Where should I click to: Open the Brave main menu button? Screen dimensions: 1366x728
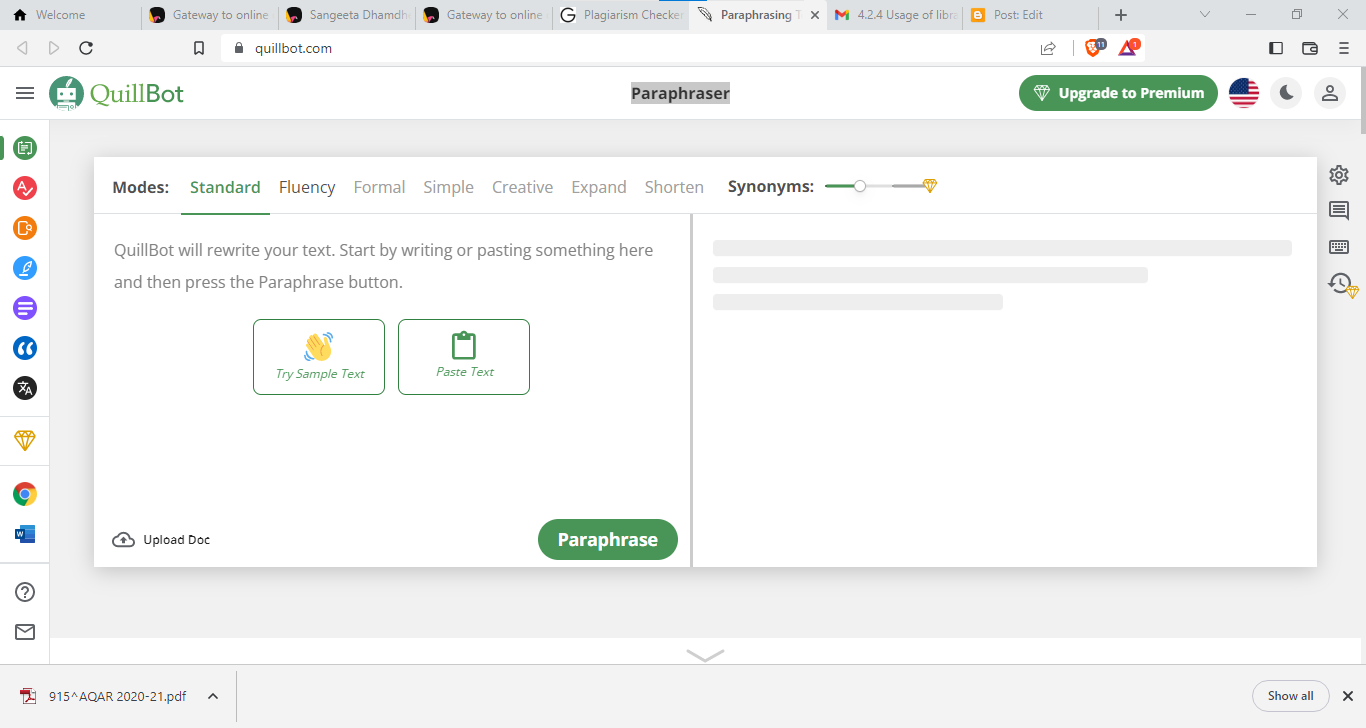[1344, 48]
